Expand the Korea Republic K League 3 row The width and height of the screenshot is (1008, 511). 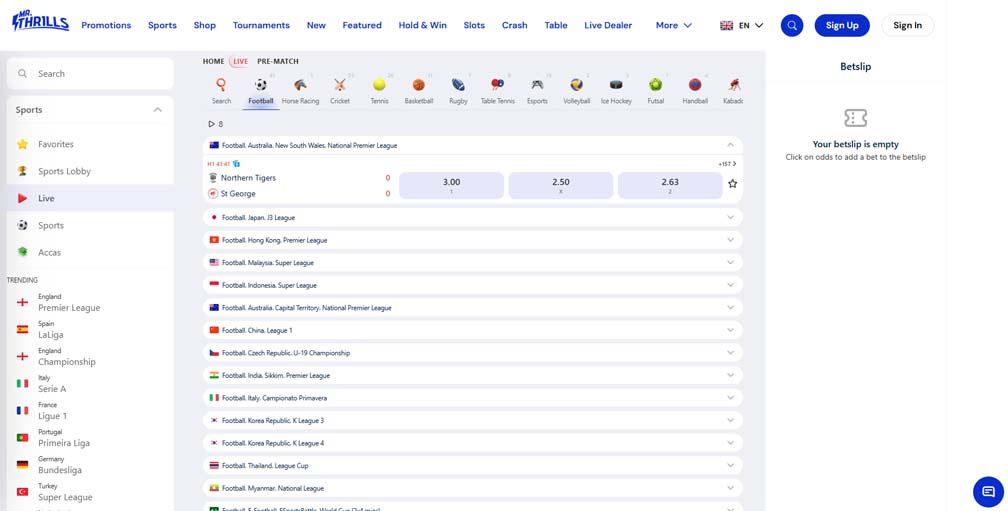tap(472, 420)
